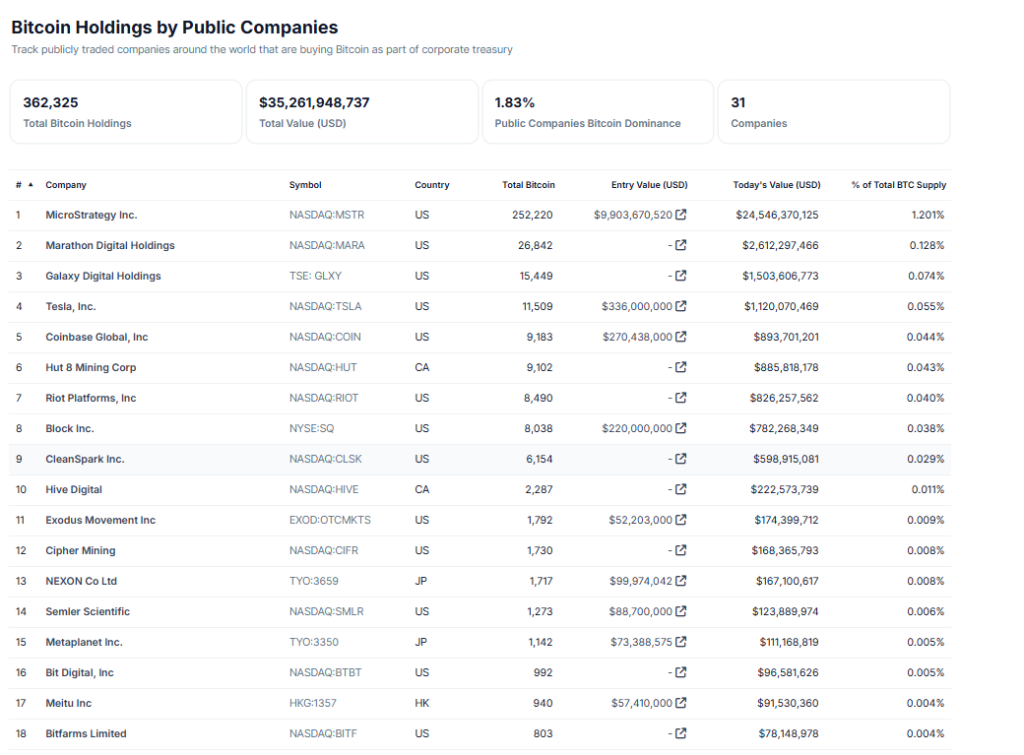Click Coinbase Global external link icon
Image resolution: width=1024 pixels, height=755 pixels.
point(681,337)
